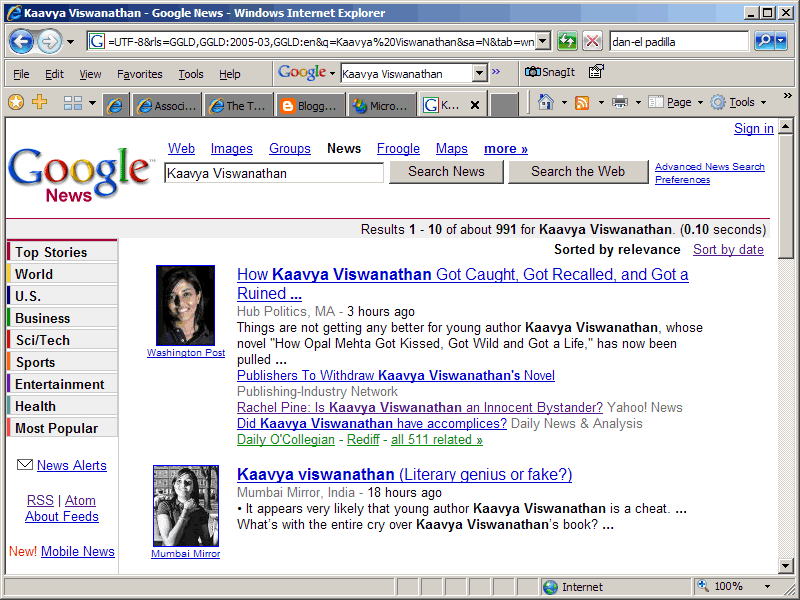The width and height of the screenshot is (800, 600).
Task: Expand the address bar URL dropdown
Action: tap(543, 41)
